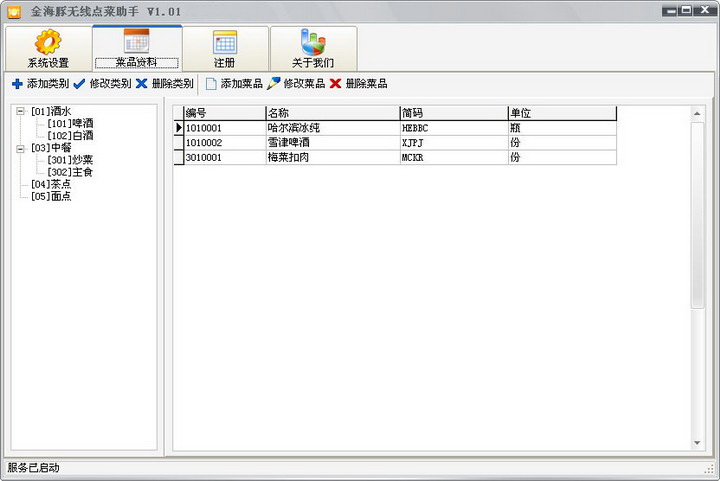This screenshot has height=481, width=720.
Task: Select the 菜品资料 calendar icon
Action: click(136, 41)
